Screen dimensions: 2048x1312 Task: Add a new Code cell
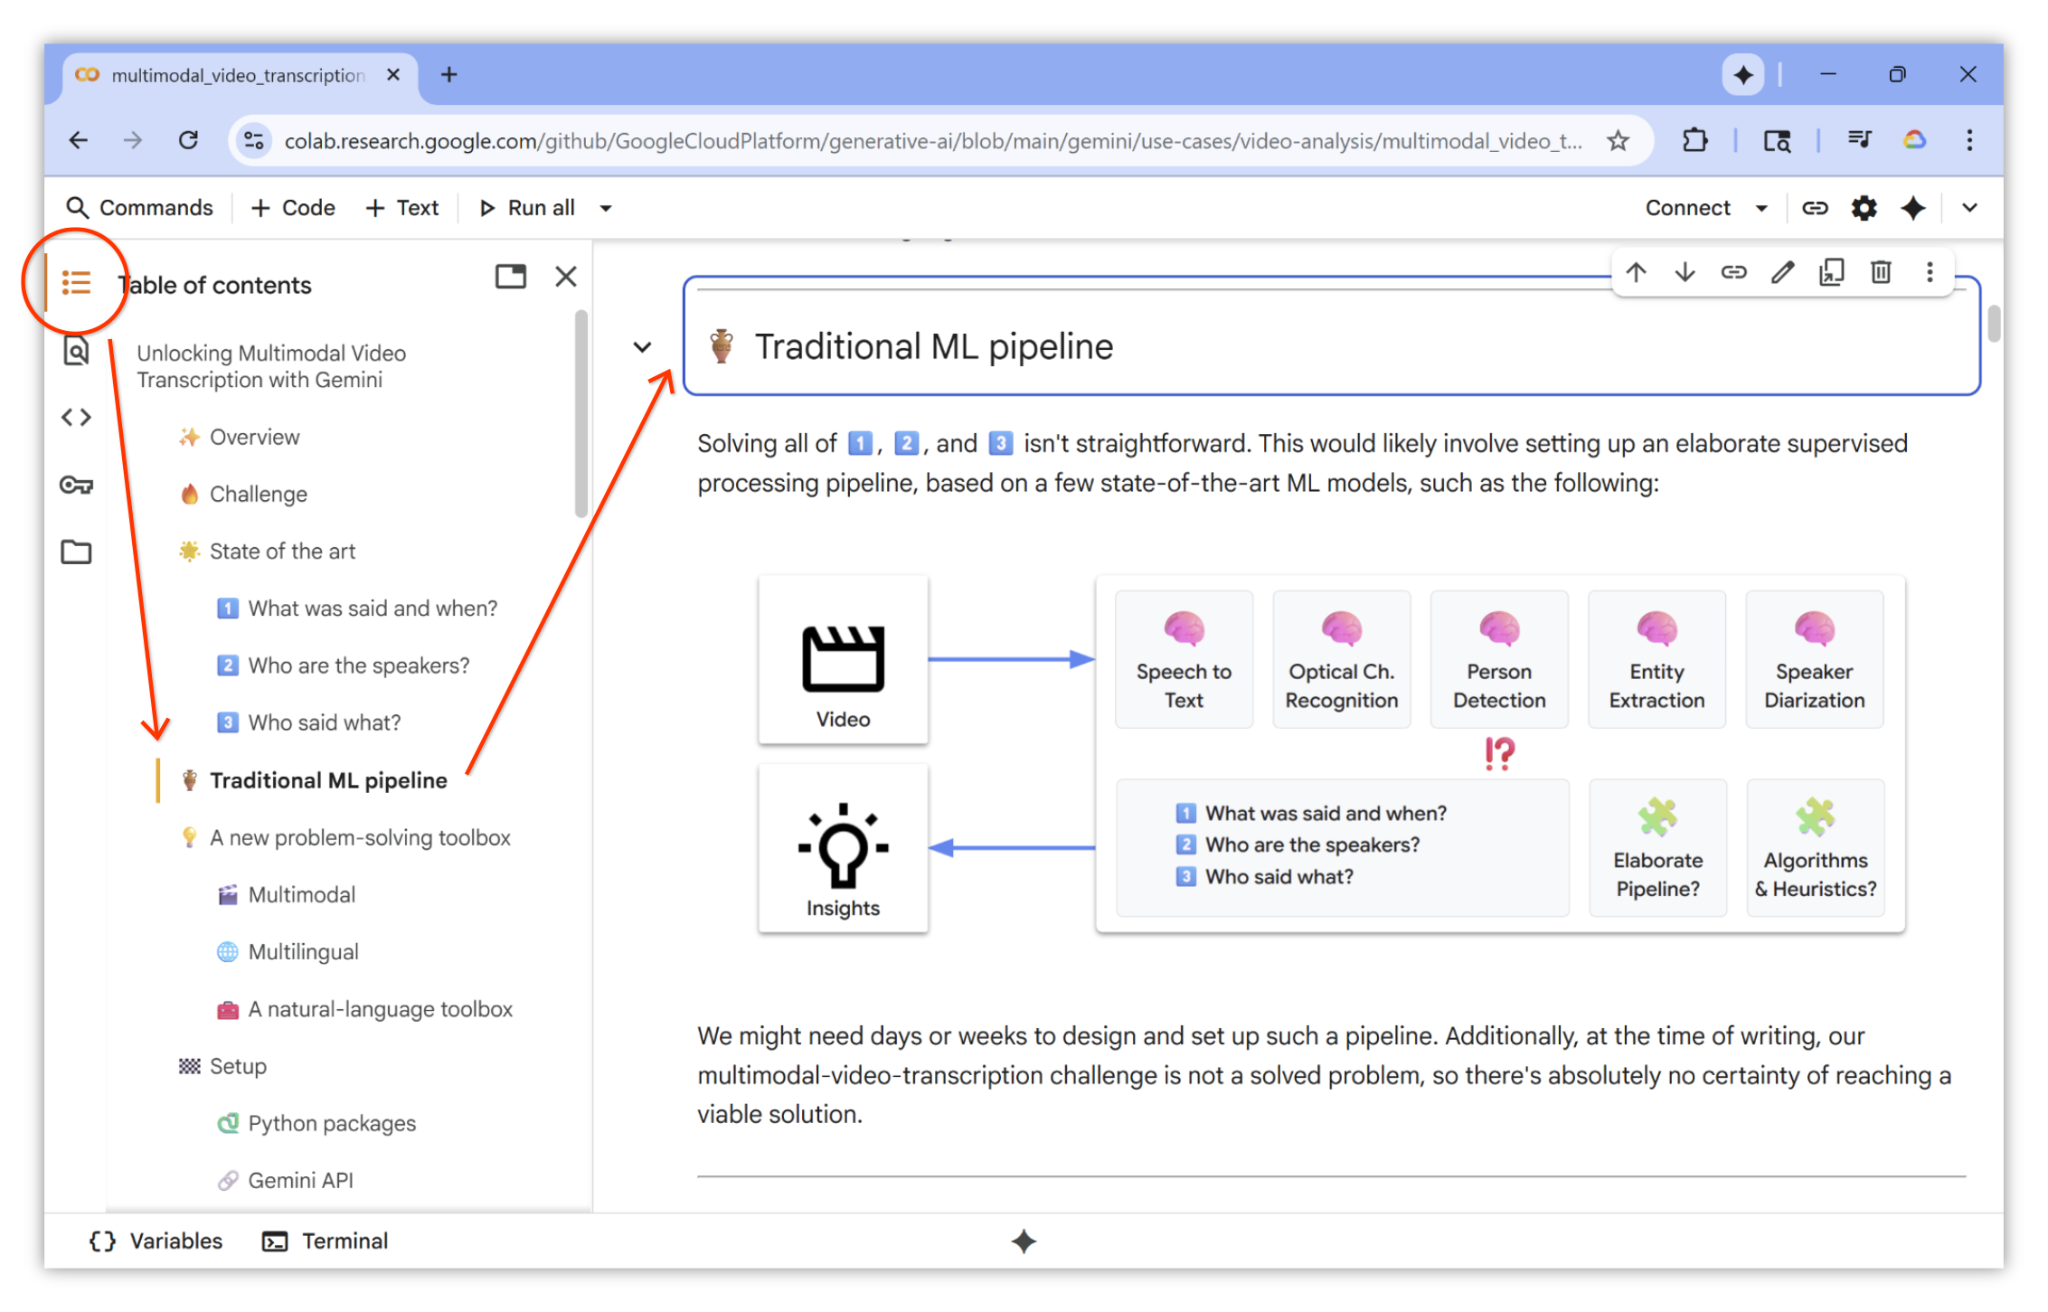point(293,208)
